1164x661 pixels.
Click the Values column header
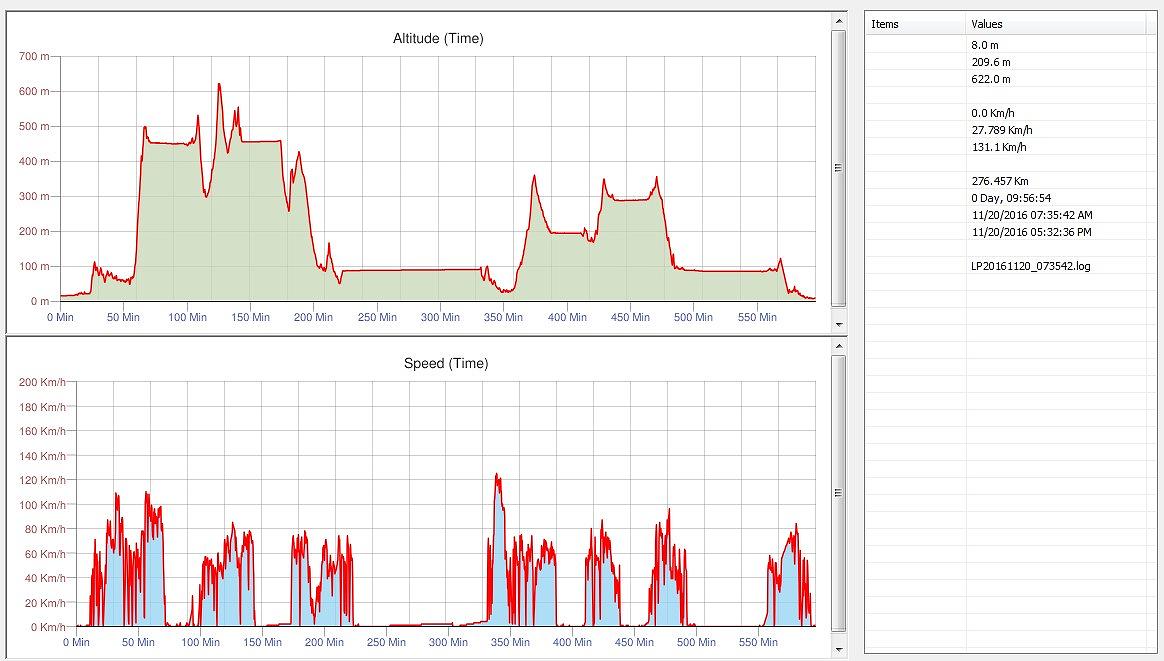[1056, 24]
